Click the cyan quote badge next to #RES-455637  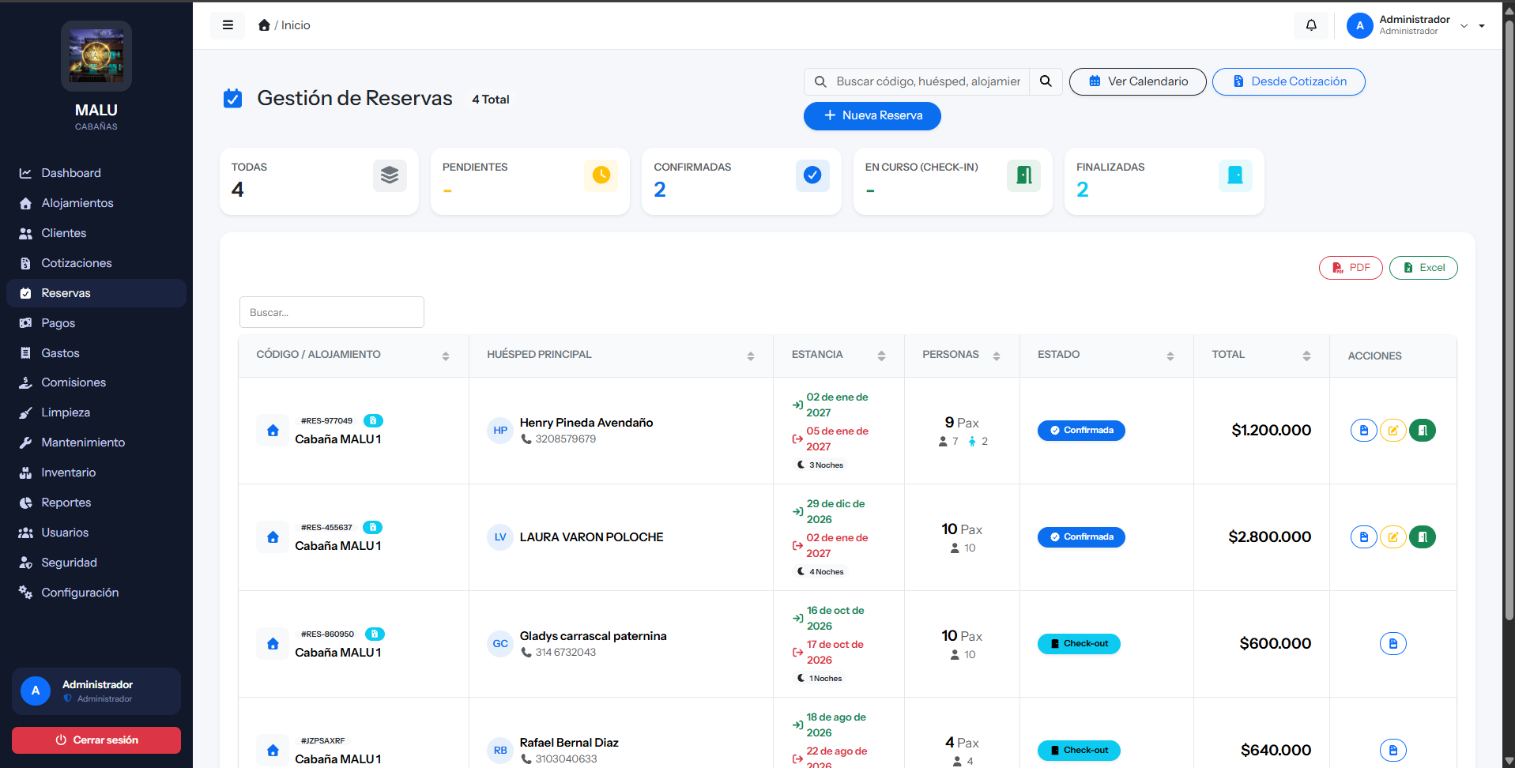coord(373,527)
